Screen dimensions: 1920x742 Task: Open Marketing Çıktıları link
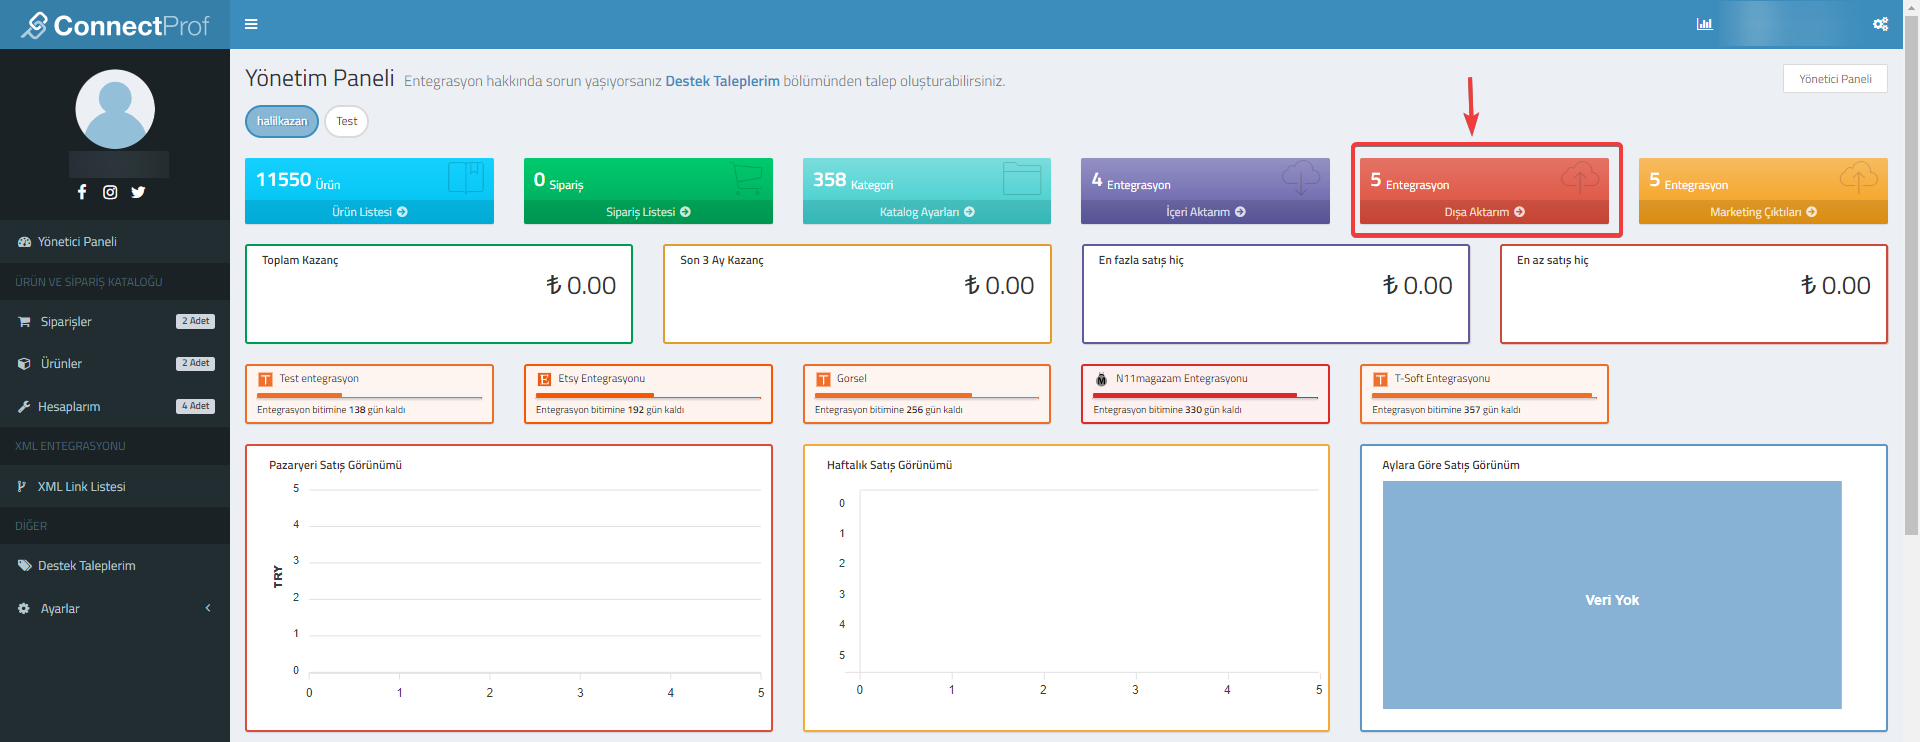[x=1763, y=212]
